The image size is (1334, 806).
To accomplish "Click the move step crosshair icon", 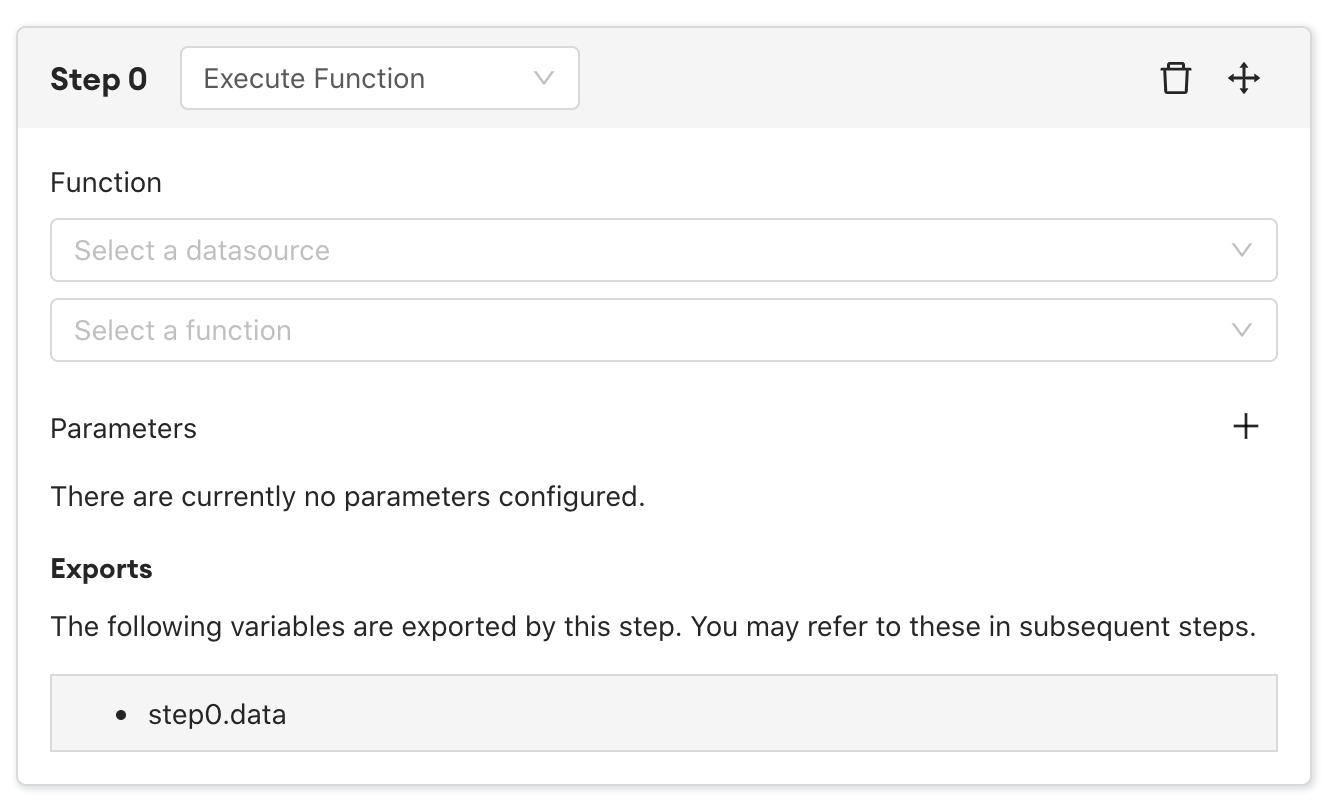I will tap(1243, 78).
